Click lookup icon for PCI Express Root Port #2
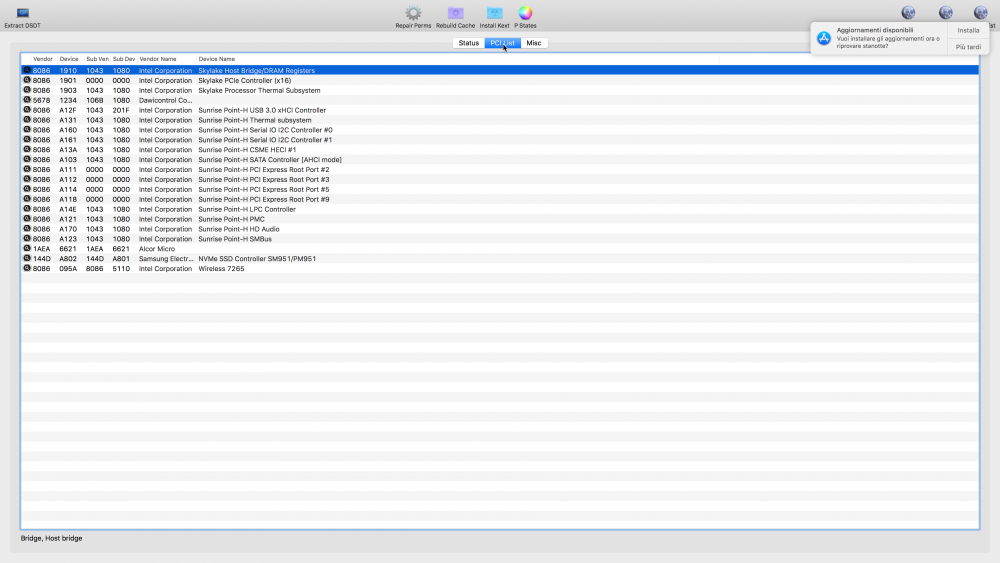Screen dimensions: 1000x563 [x=27, y=169]
